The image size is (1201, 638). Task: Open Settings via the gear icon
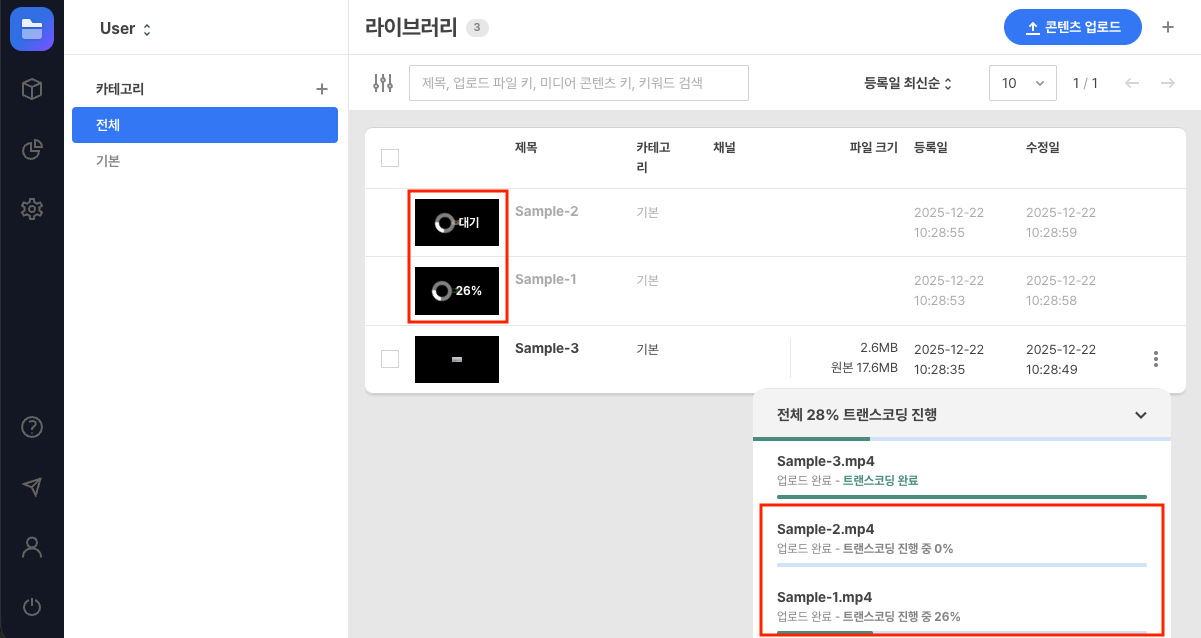tap(31, 209)
